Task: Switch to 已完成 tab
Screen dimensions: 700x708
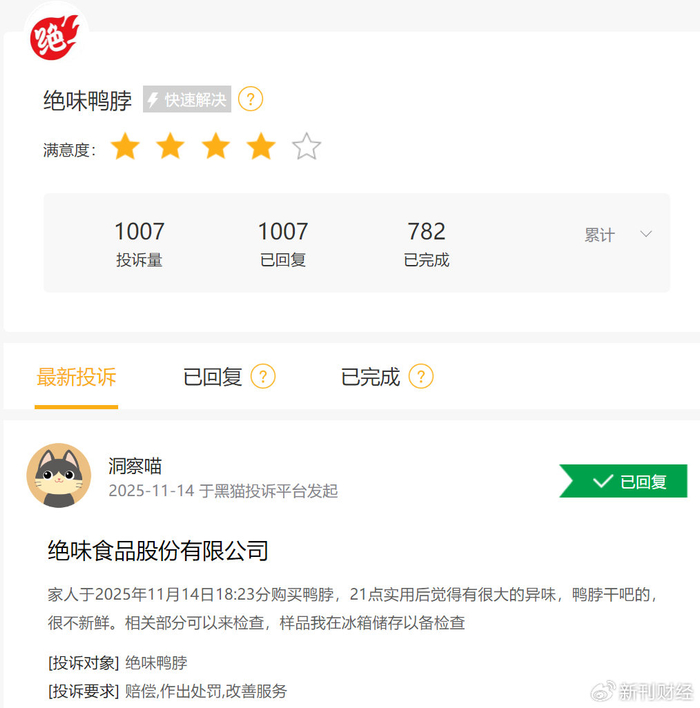Action: pyautogui.click(x=370, y=377)
